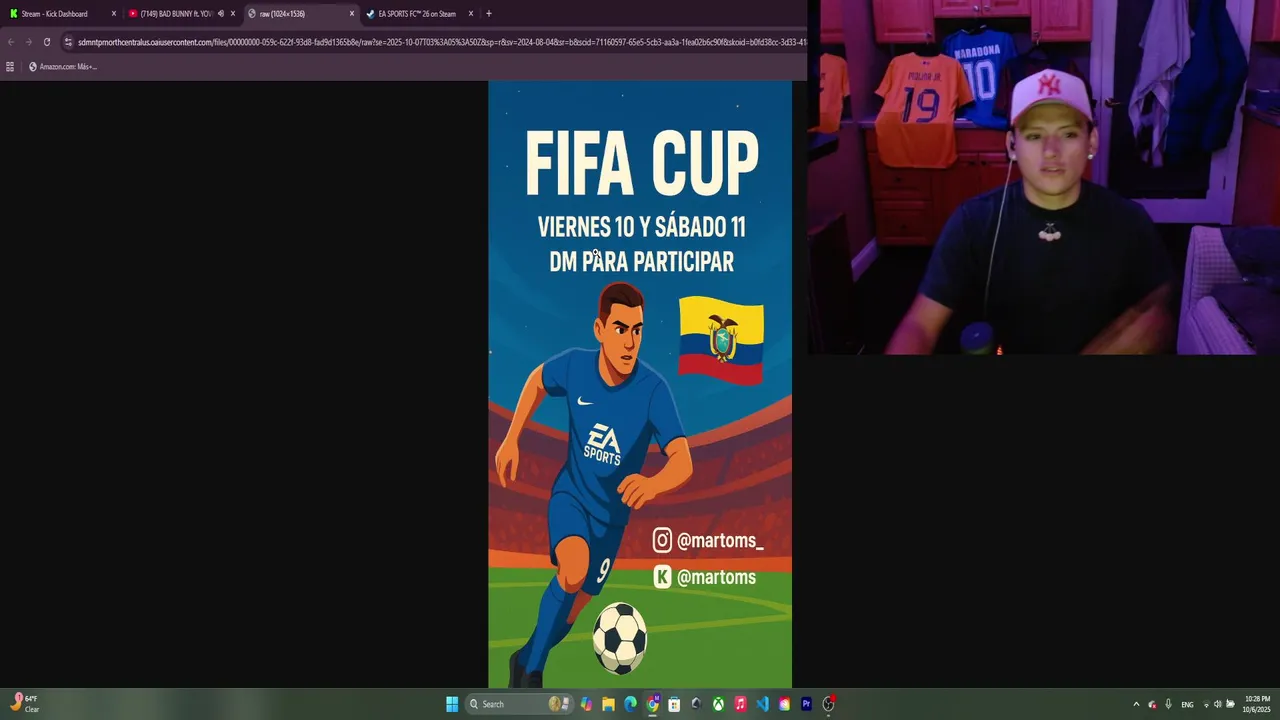This screenshot has width=1280, height=720.
Task: Switch to the Stream - Kick Dashboard tab
Action: tap(60, 14)
